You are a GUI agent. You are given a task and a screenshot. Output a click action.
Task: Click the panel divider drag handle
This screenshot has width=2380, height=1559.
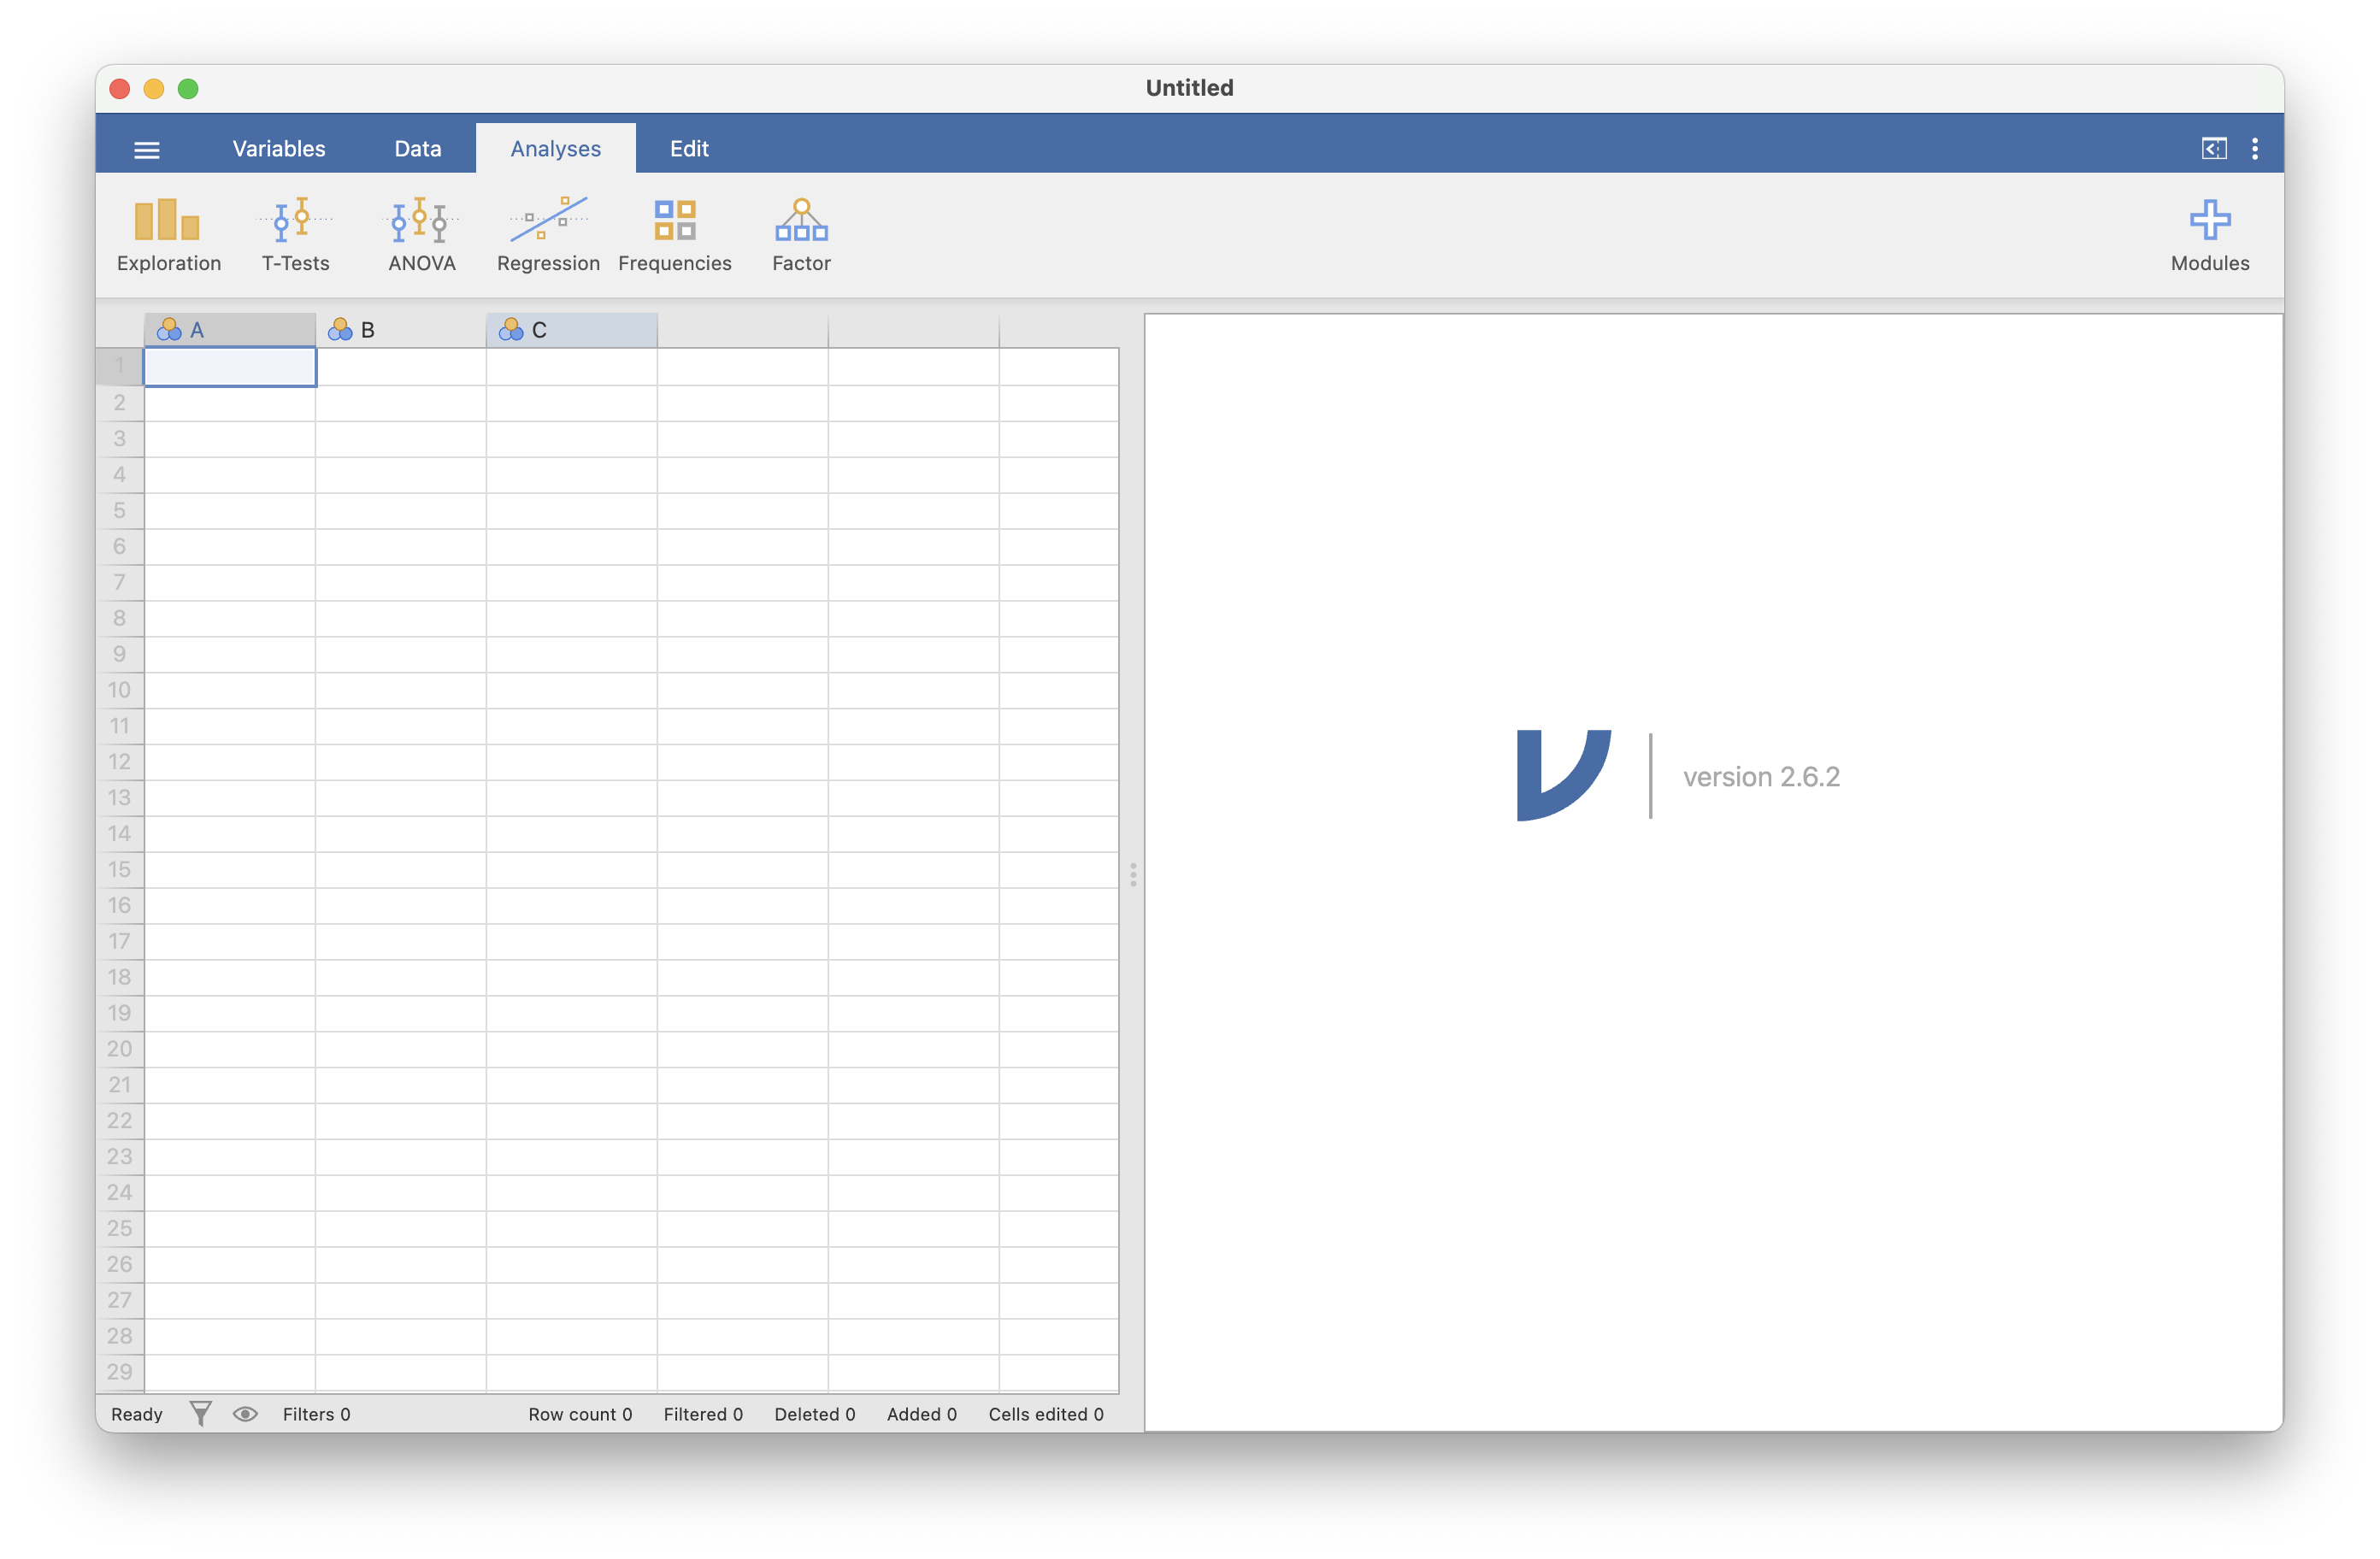(1132, 875)
